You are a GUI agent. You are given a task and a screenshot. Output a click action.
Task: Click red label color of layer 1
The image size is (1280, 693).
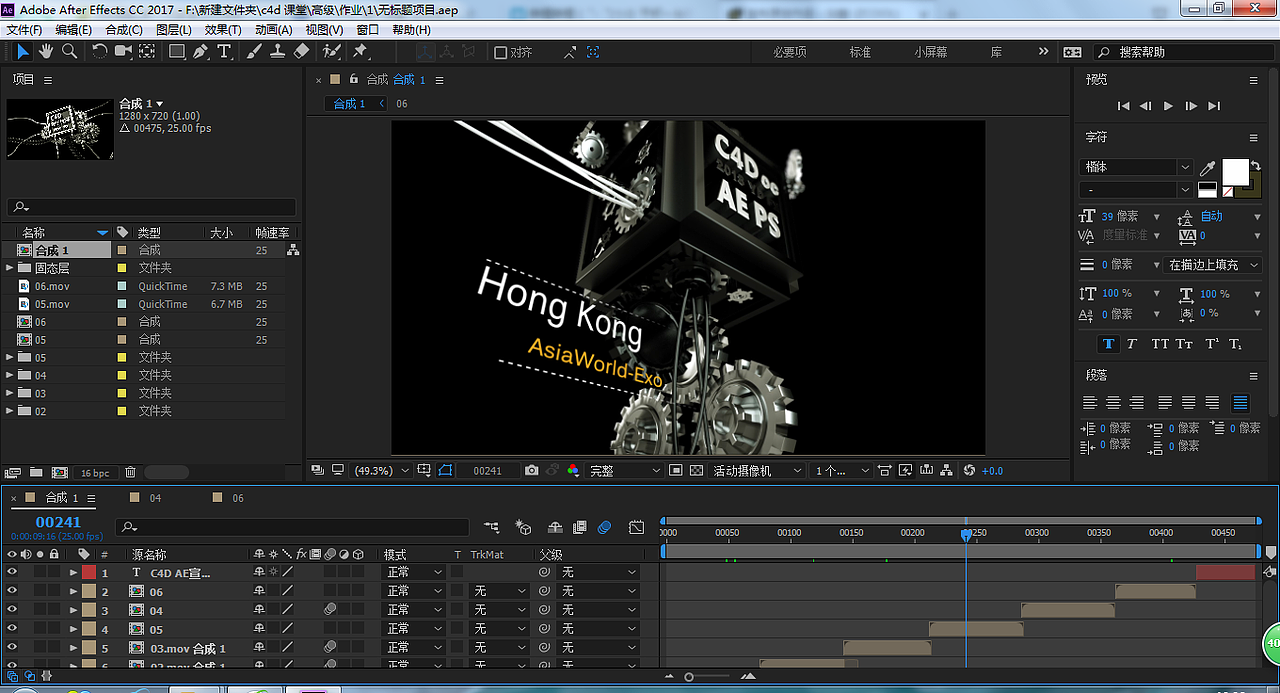pos(89,573)
